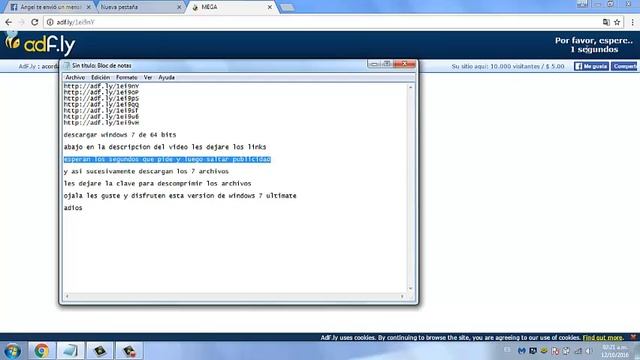The height and width of the screenshot is (360, 640).
Task: Click 'Por favor, espere..' countdown text
Action: pyautogui.click(x=594, y=41)
